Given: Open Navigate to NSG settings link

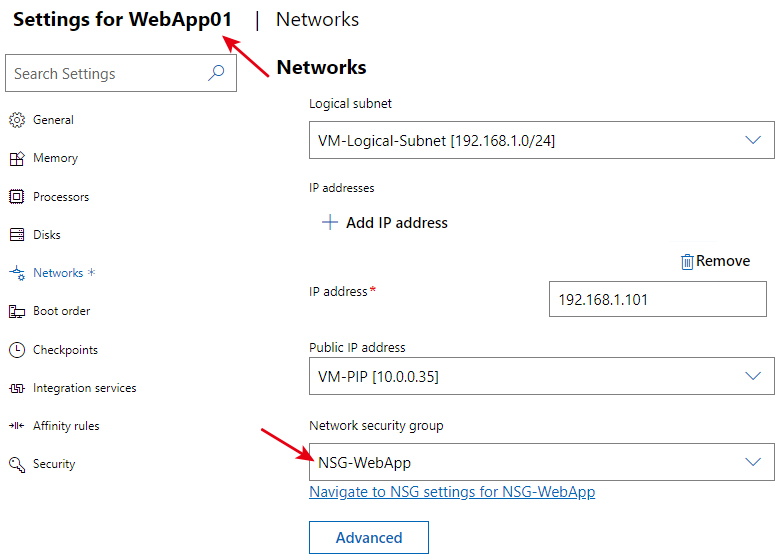Looking at the screenshot, I should 452,492.
